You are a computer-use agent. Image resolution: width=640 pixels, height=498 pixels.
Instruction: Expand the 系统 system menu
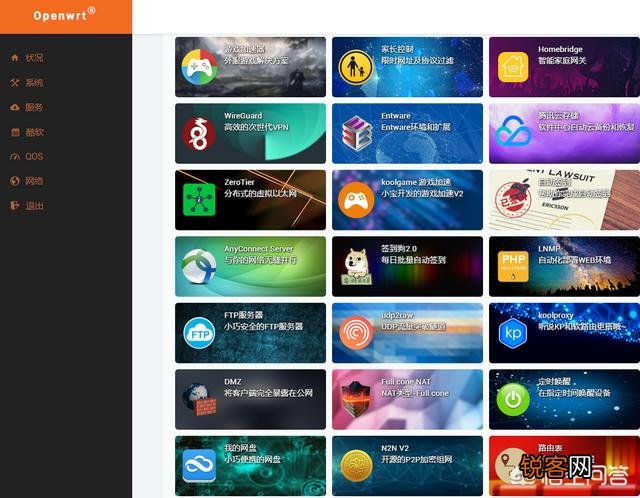(x=34, y=83)
